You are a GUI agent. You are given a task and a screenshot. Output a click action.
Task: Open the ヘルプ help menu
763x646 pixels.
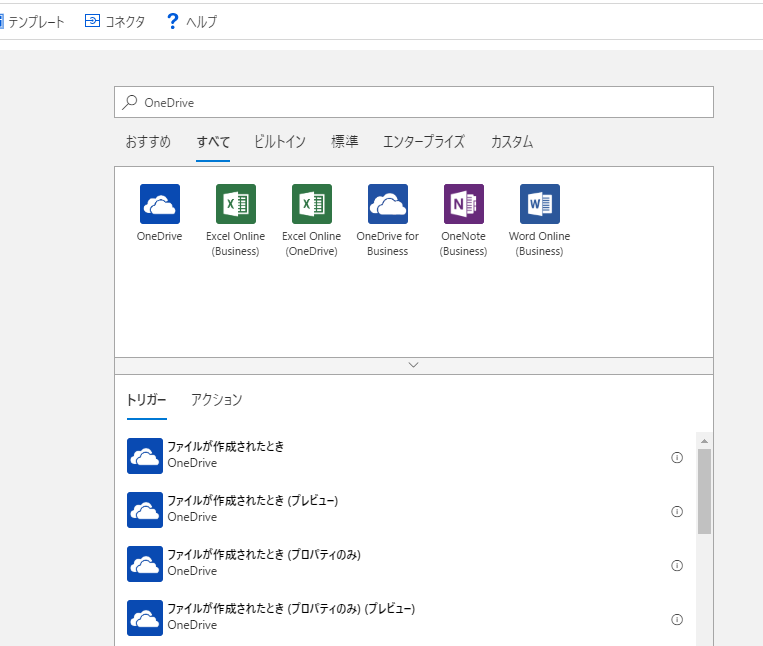coord(192,21)
